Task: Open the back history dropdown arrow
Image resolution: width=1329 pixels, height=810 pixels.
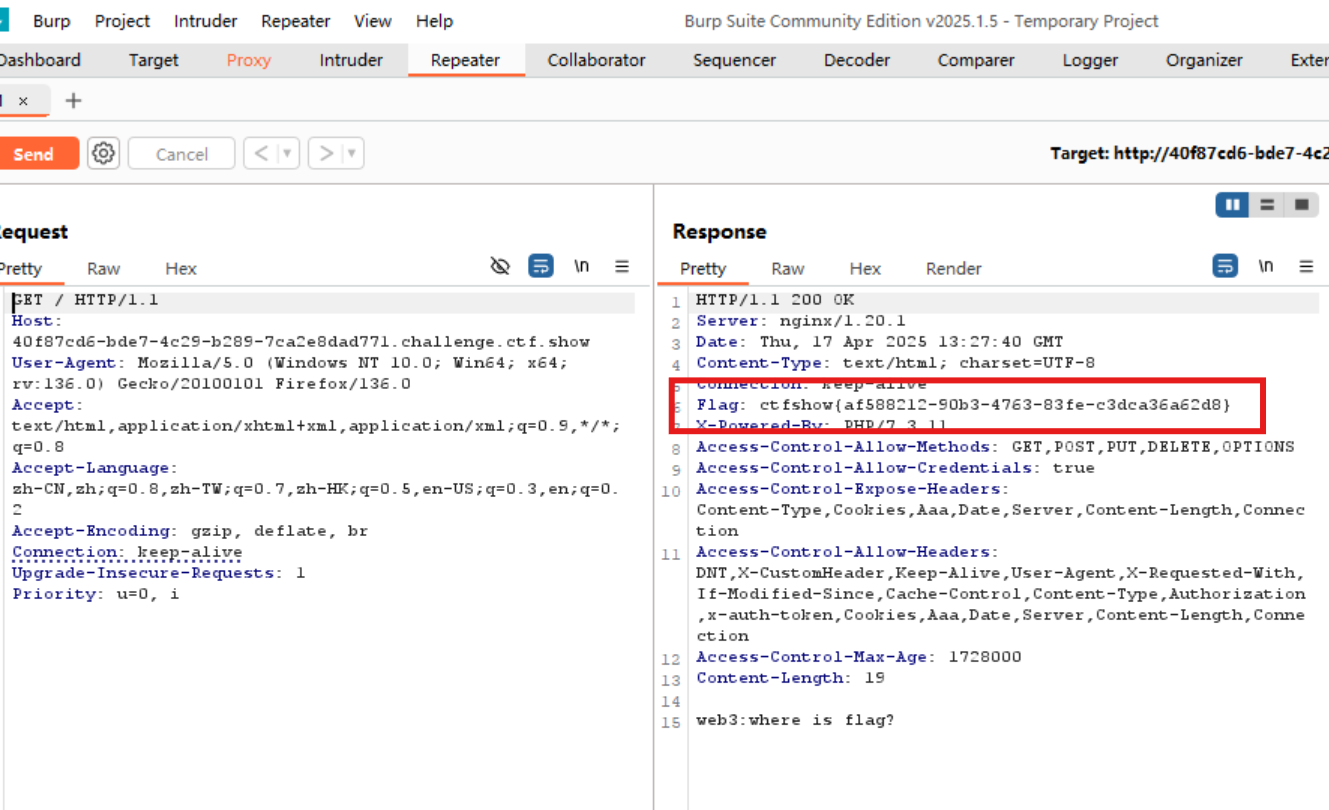Action: coord(288,154)
